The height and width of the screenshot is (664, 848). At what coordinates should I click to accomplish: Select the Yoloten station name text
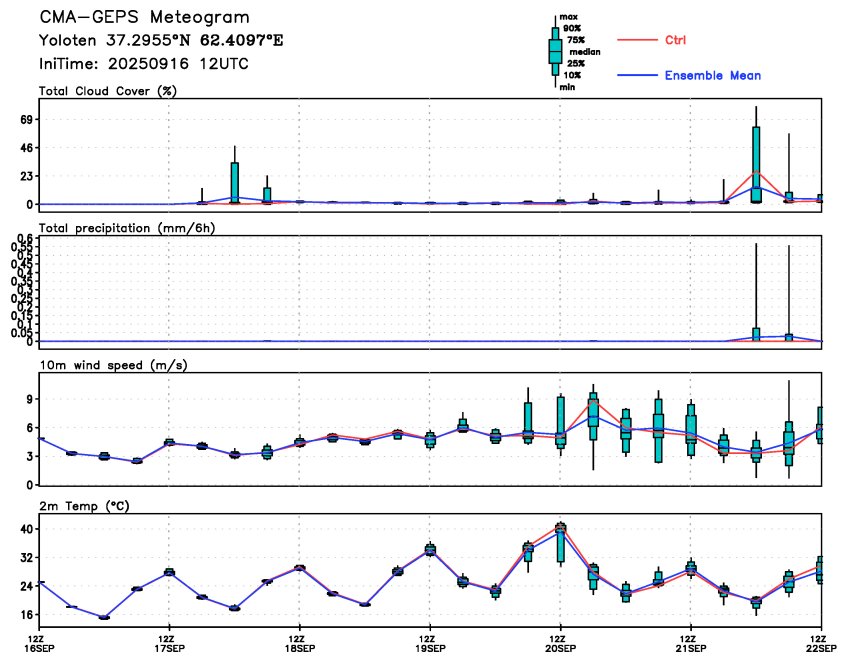click(68, 41)
